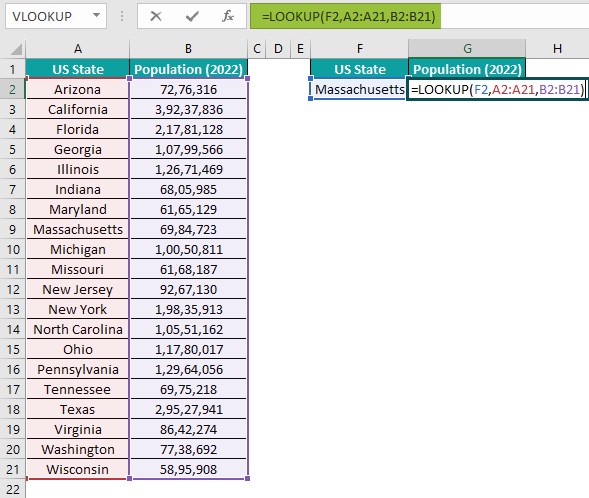This screenshot has width=589, height=498.
Task: Select column G header
Action: pyautogui.click(x=467, y=48)
